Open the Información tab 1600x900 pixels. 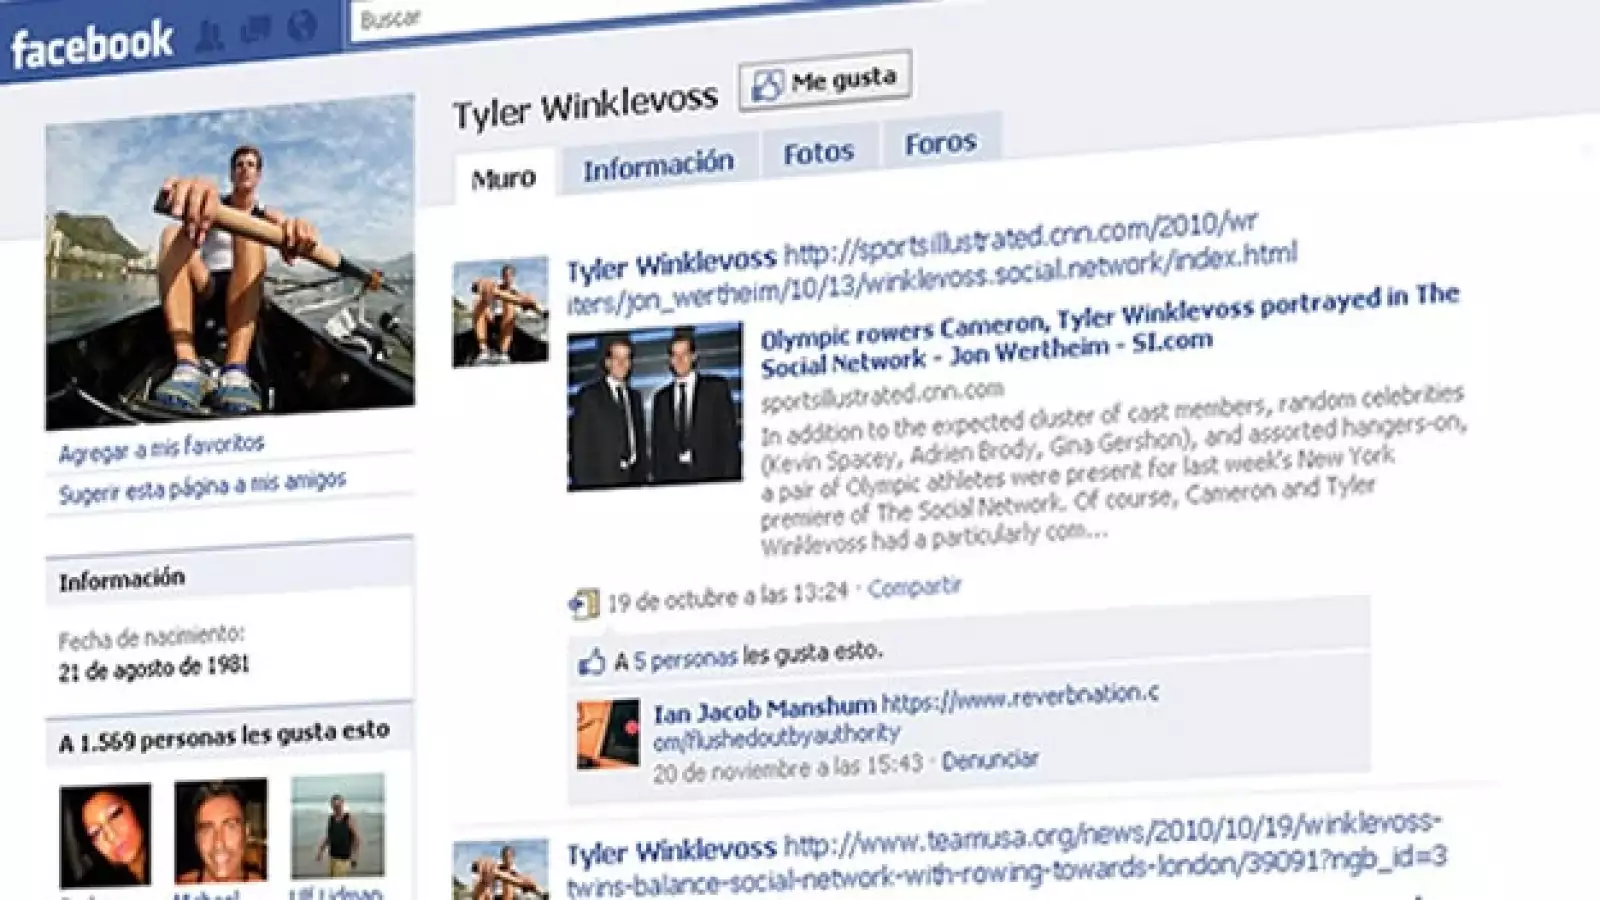tap(656, 162)
